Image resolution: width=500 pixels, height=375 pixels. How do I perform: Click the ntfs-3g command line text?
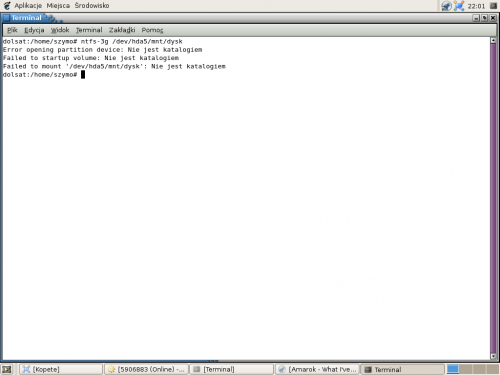[x=132, y=41]
